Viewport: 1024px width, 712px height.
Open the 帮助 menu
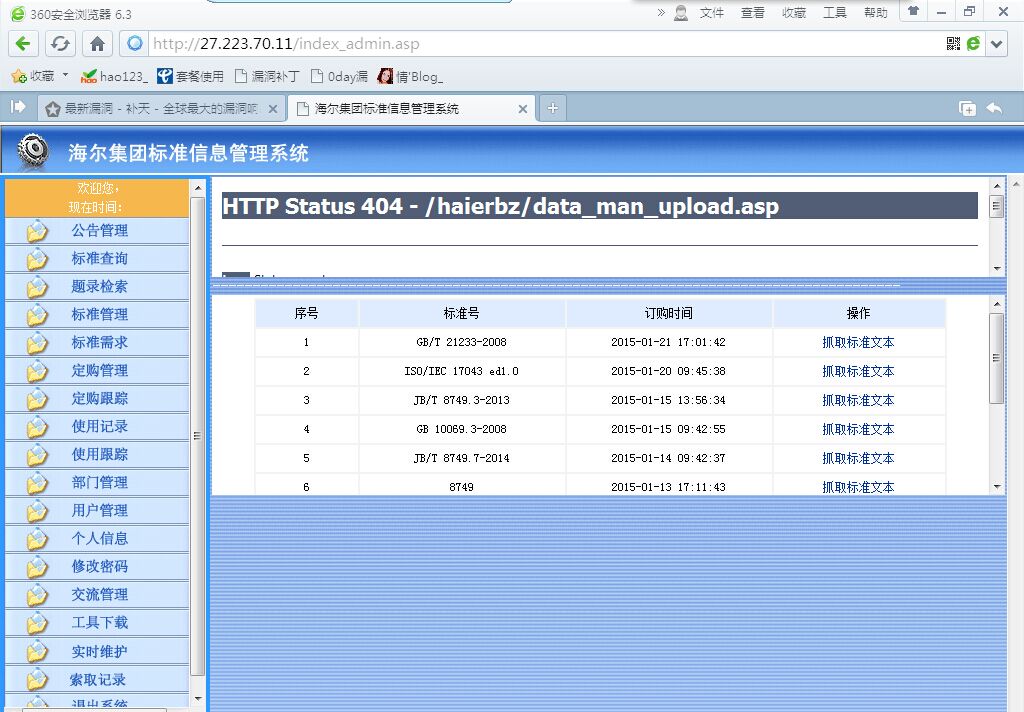[x=876, y=12]
